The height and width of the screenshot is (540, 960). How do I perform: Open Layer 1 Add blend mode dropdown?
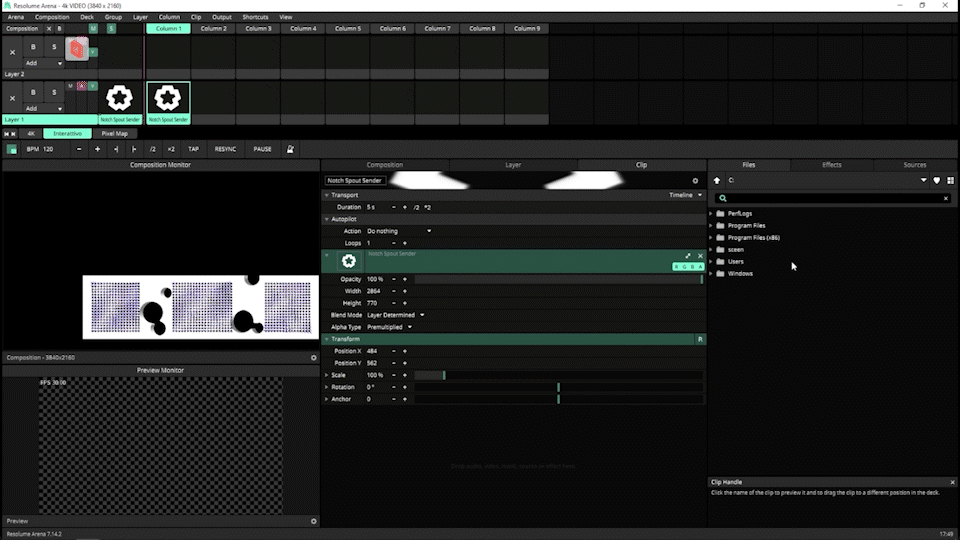click(x=43, y=108)
